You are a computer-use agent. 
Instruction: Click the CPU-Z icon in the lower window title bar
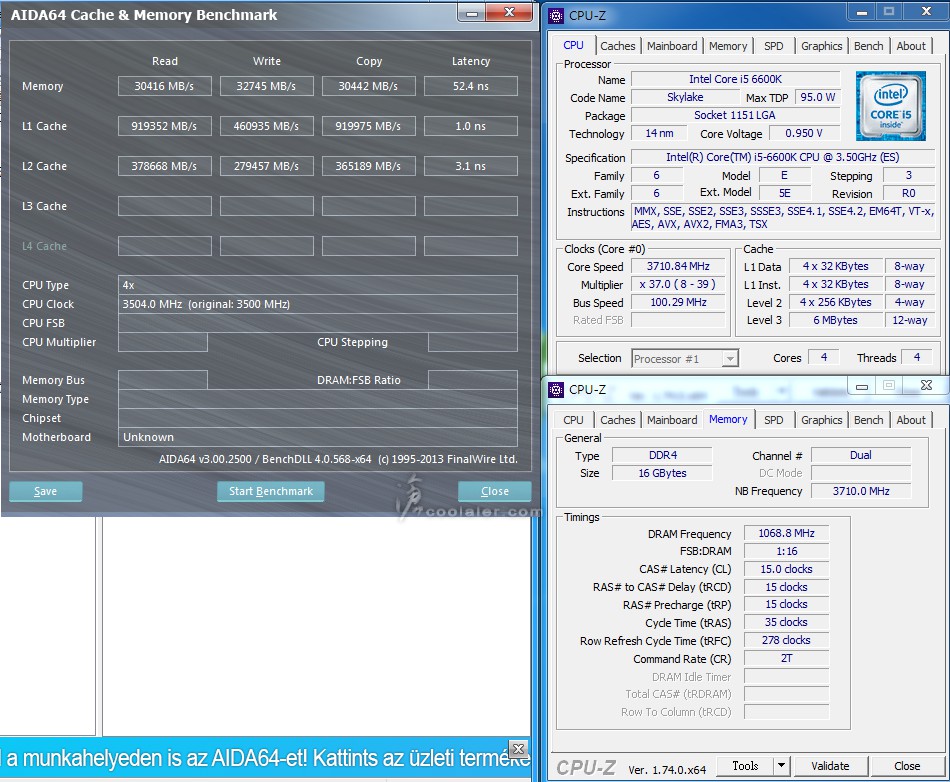[x=556, y=389]
